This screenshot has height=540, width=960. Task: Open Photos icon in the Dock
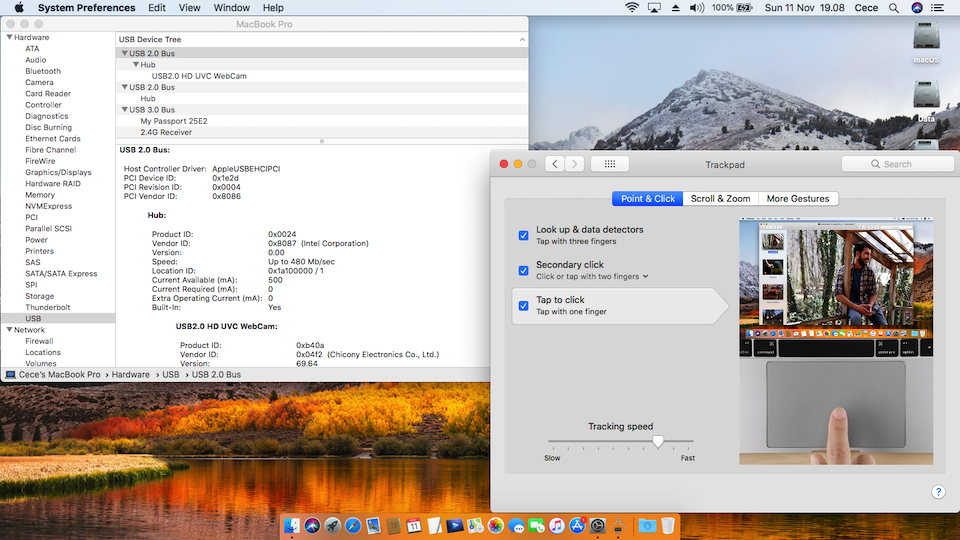[x=495, y=525]
